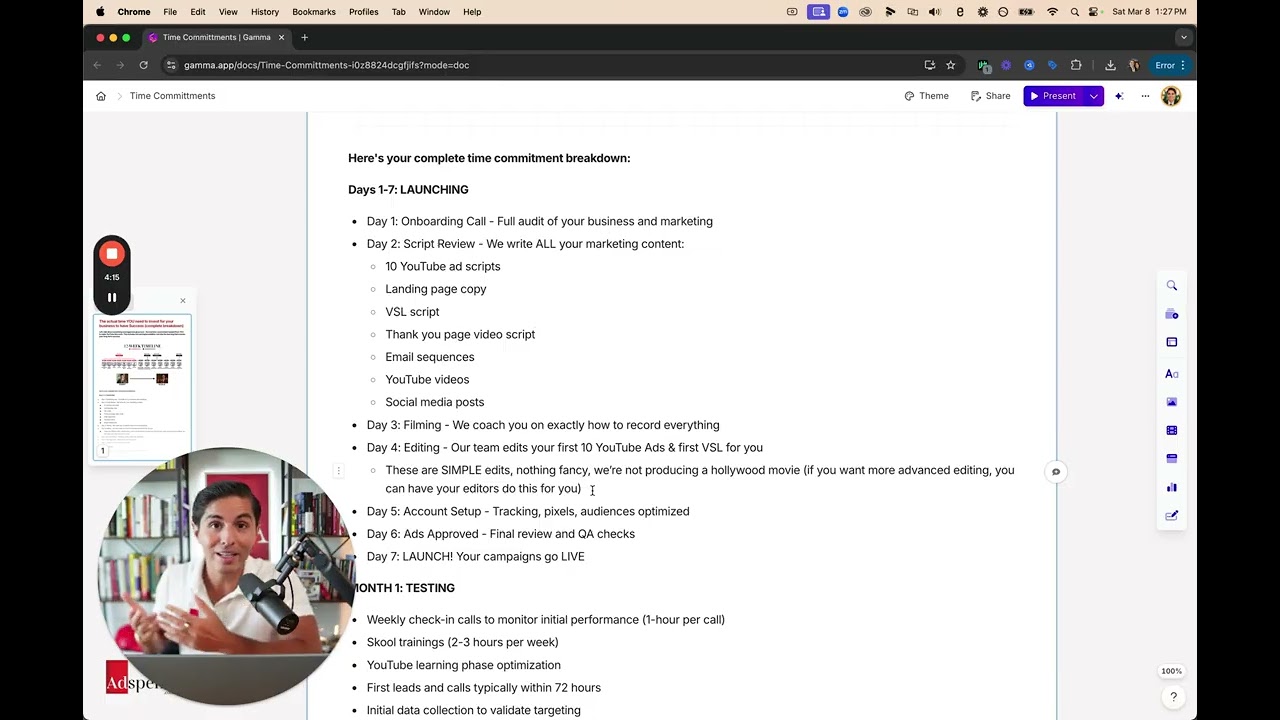Click the Time Committments breadcrumb title
Screen dimensions: 1280x720
tap(172, 96)
